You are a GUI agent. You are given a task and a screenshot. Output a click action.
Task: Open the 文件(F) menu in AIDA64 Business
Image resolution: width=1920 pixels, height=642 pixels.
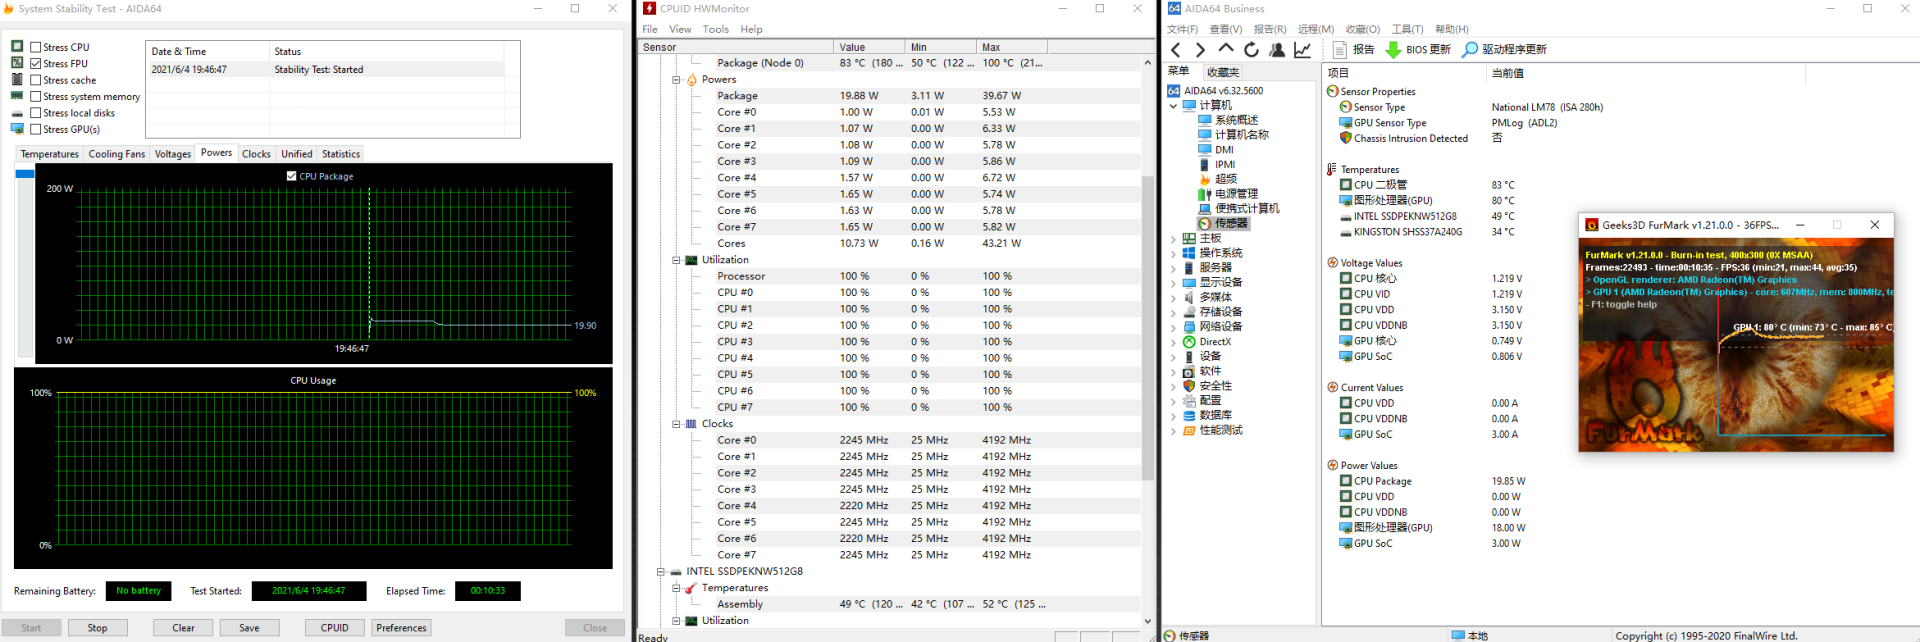(x=1183, y=29)
